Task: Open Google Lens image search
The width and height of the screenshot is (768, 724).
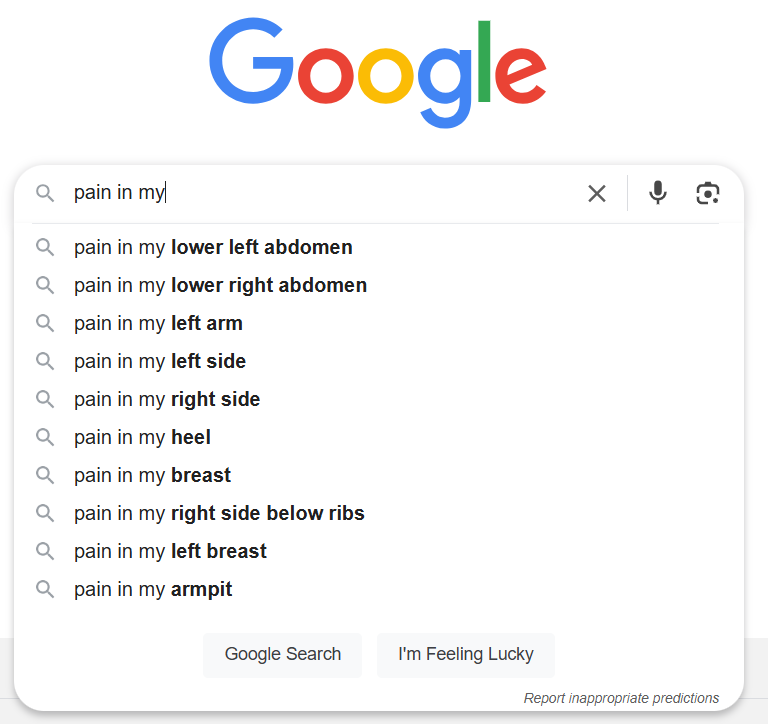Action: 708,193
